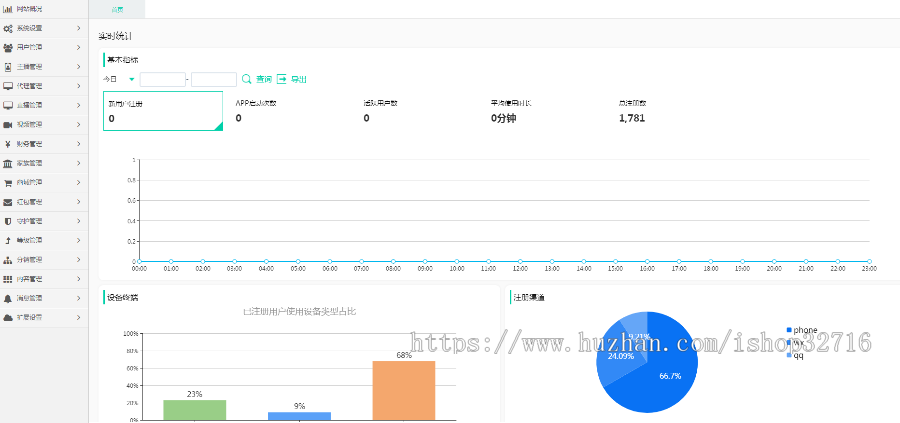Open the 主播管理 menu label
The height and width of the screenshot is (423, 900).
tap(29, 67)
